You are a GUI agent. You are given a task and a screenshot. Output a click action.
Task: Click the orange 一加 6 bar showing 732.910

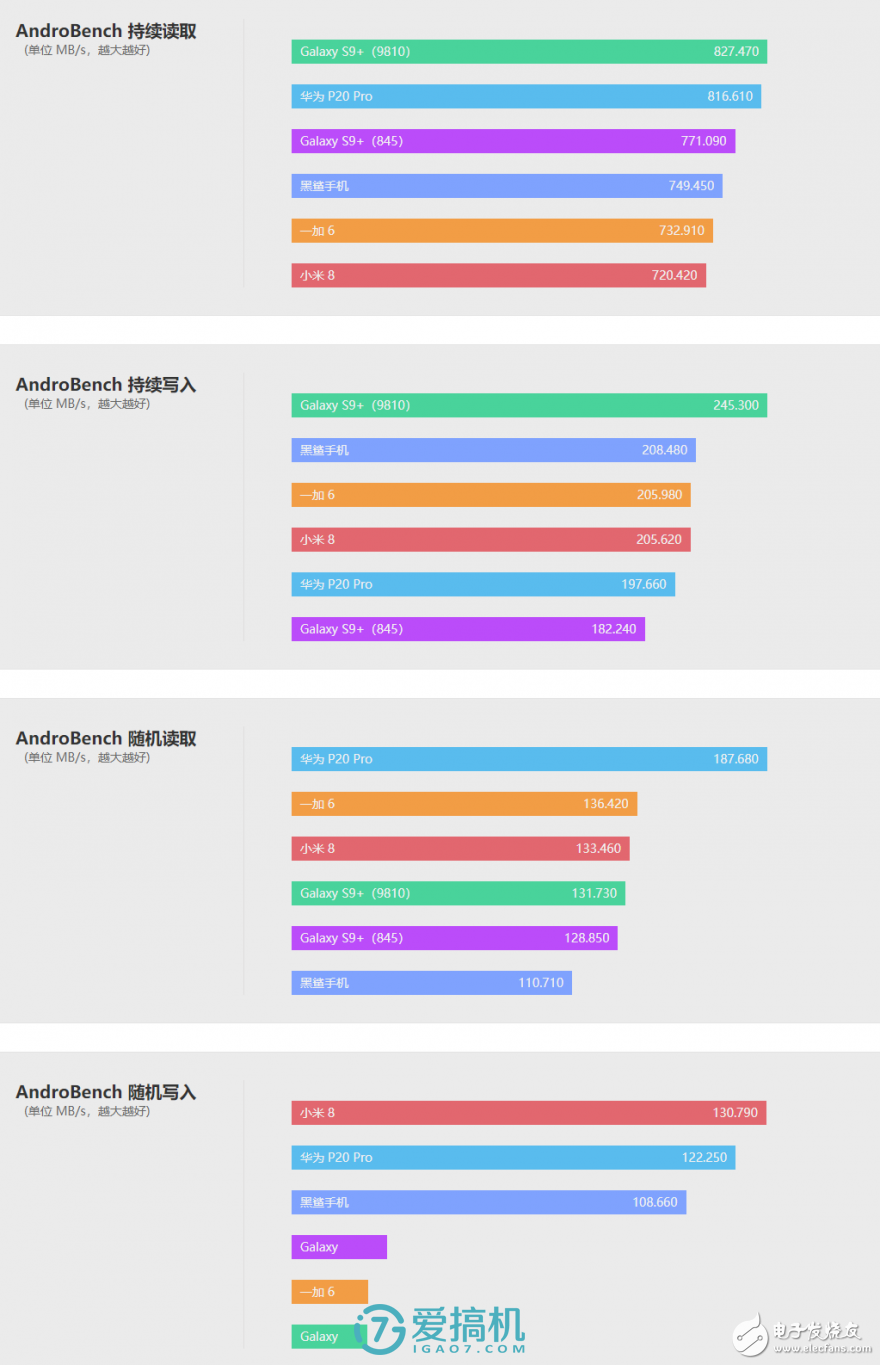tap(502, 231)
